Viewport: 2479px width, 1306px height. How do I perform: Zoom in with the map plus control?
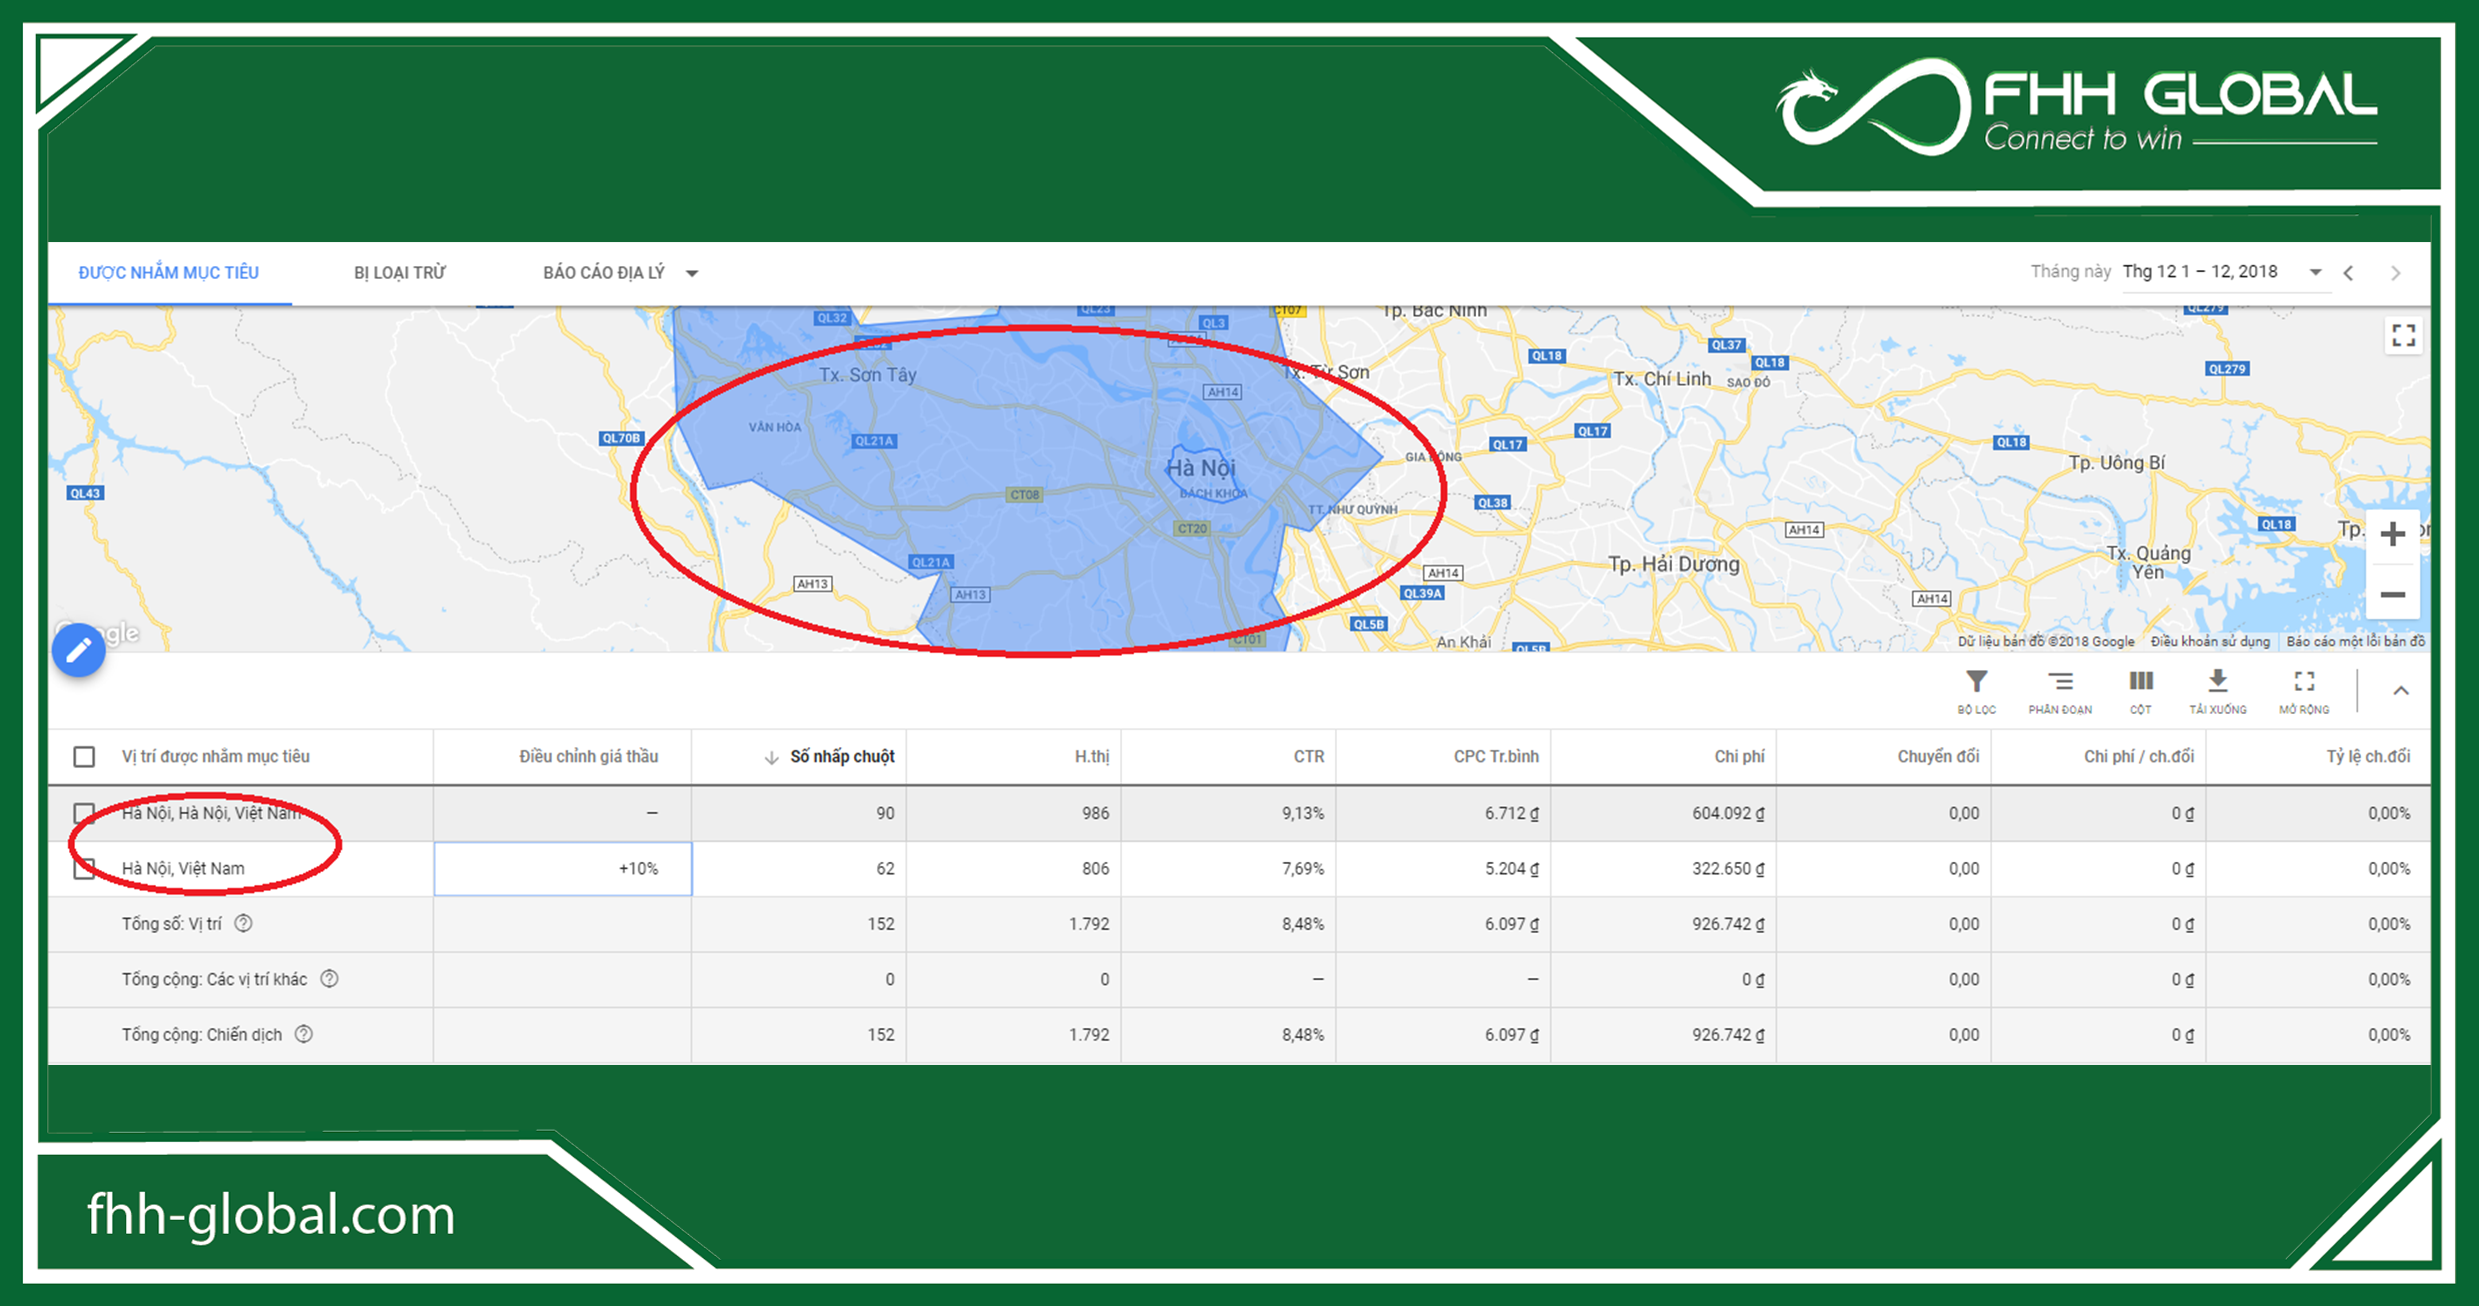point(2394,533)
